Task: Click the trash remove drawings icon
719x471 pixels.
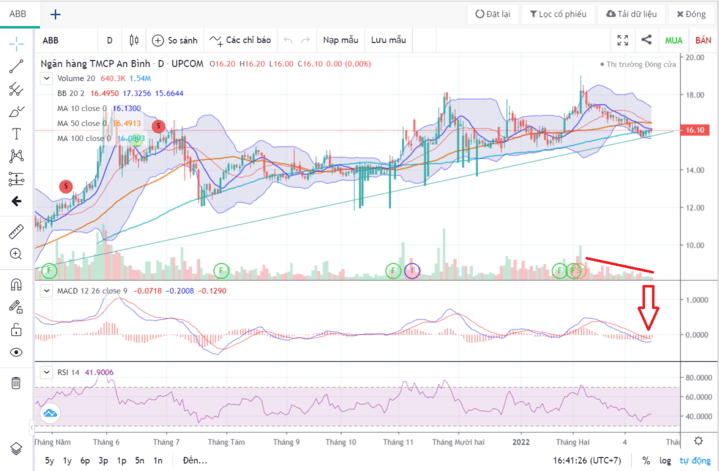Action: 16,383
